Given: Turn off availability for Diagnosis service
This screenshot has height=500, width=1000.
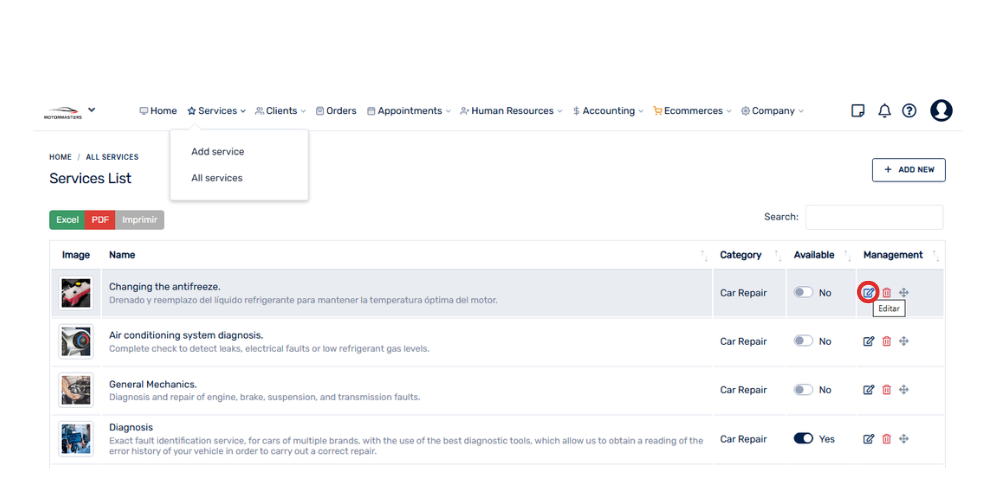Looking at the screenshot, I should pos(803,439).
